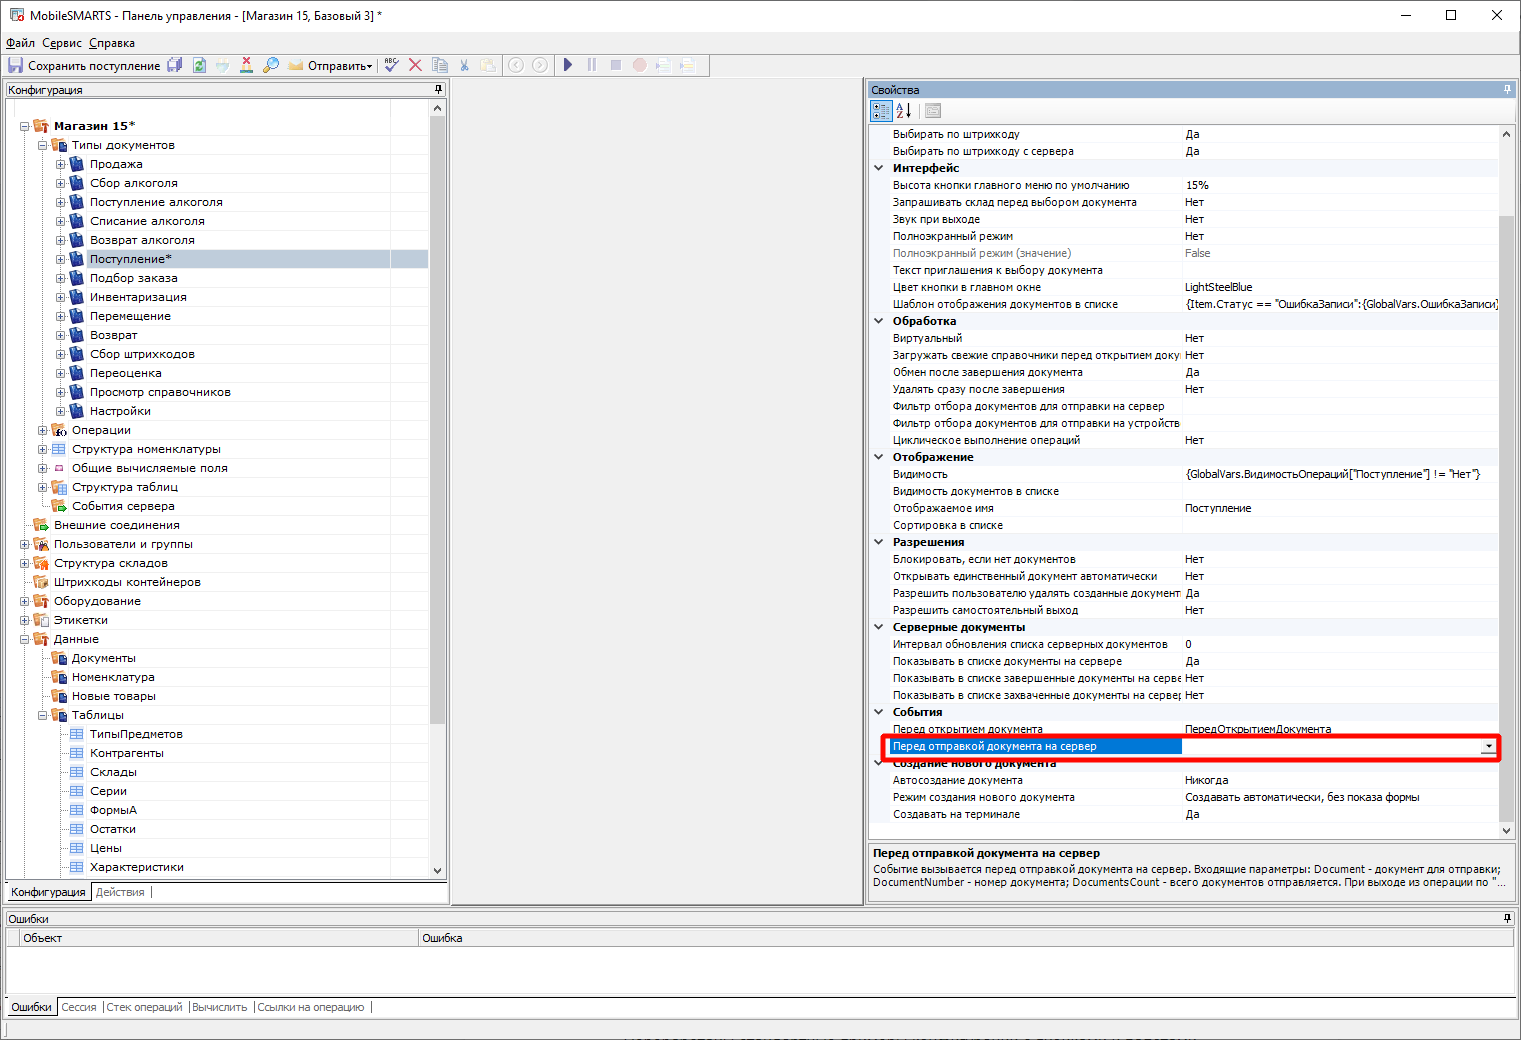This screenshot has height=1040, width=1521.
Task: Open the Файл menu
Action: [x=20, y=43]
